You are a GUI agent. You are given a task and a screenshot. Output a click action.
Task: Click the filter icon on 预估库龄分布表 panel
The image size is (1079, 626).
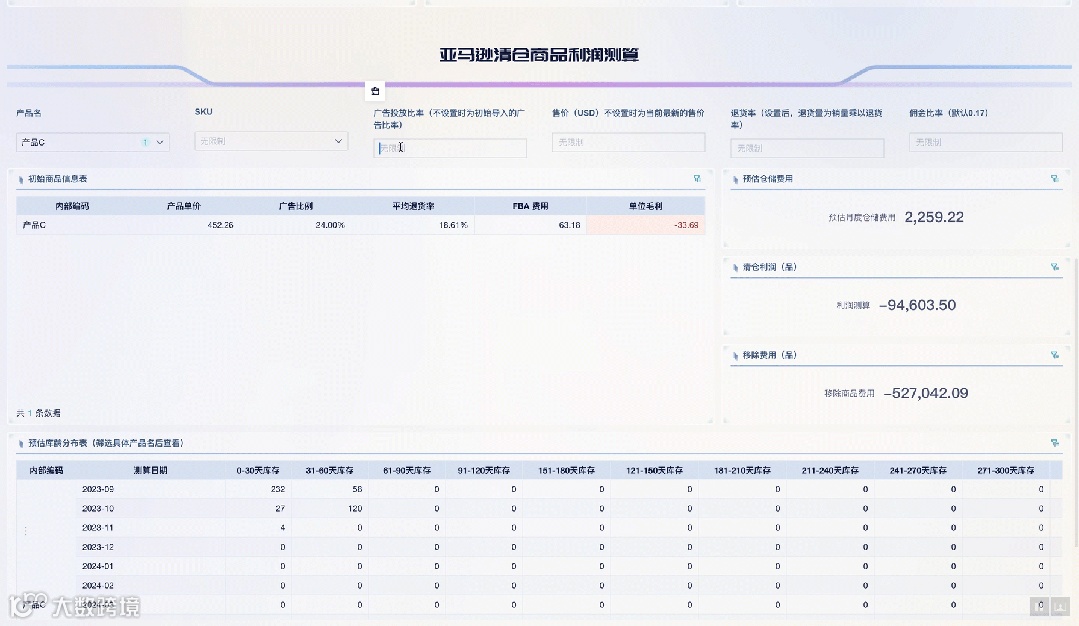[1054, 445]
